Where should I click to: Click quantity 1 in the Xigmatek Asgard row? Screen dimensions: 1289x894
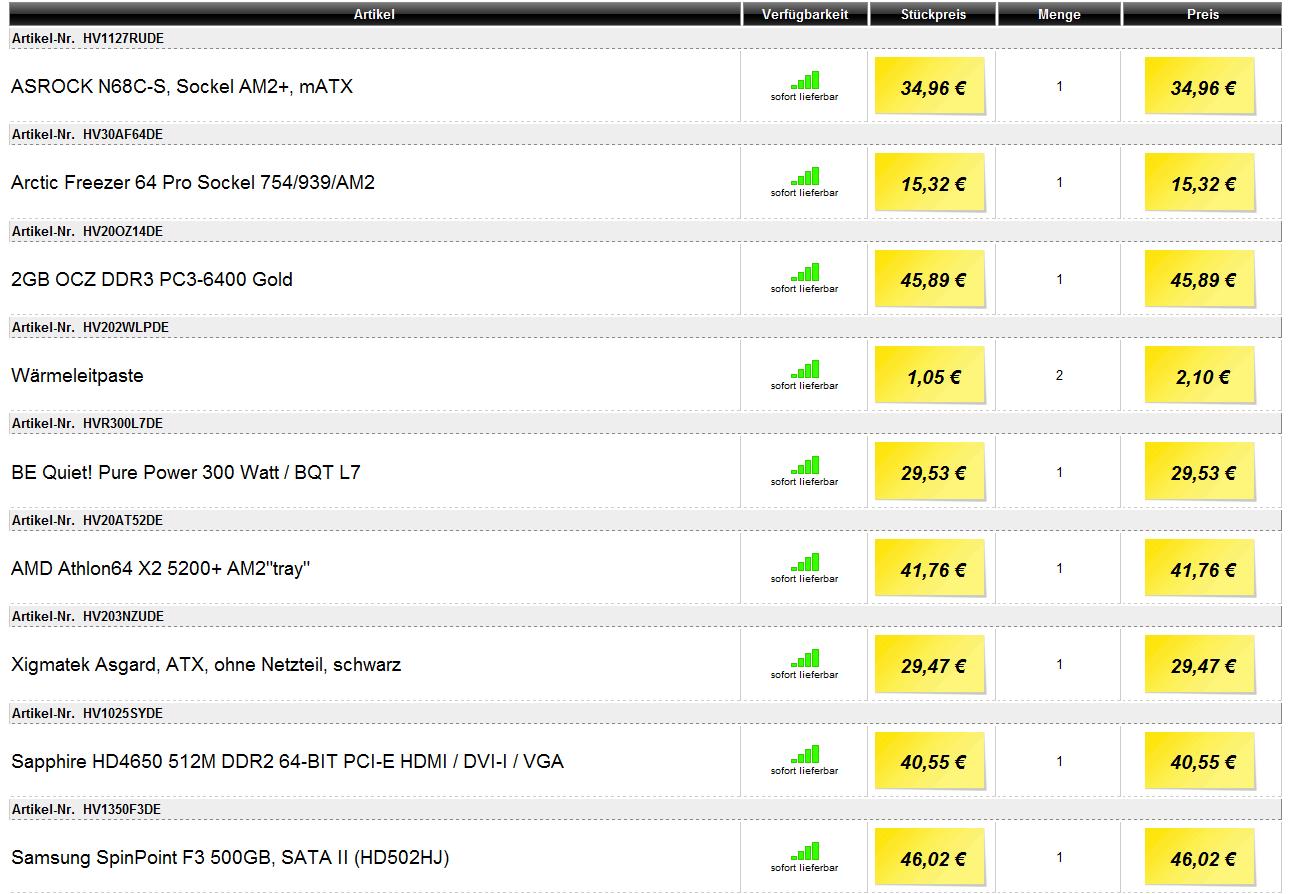click(1059, 664)
